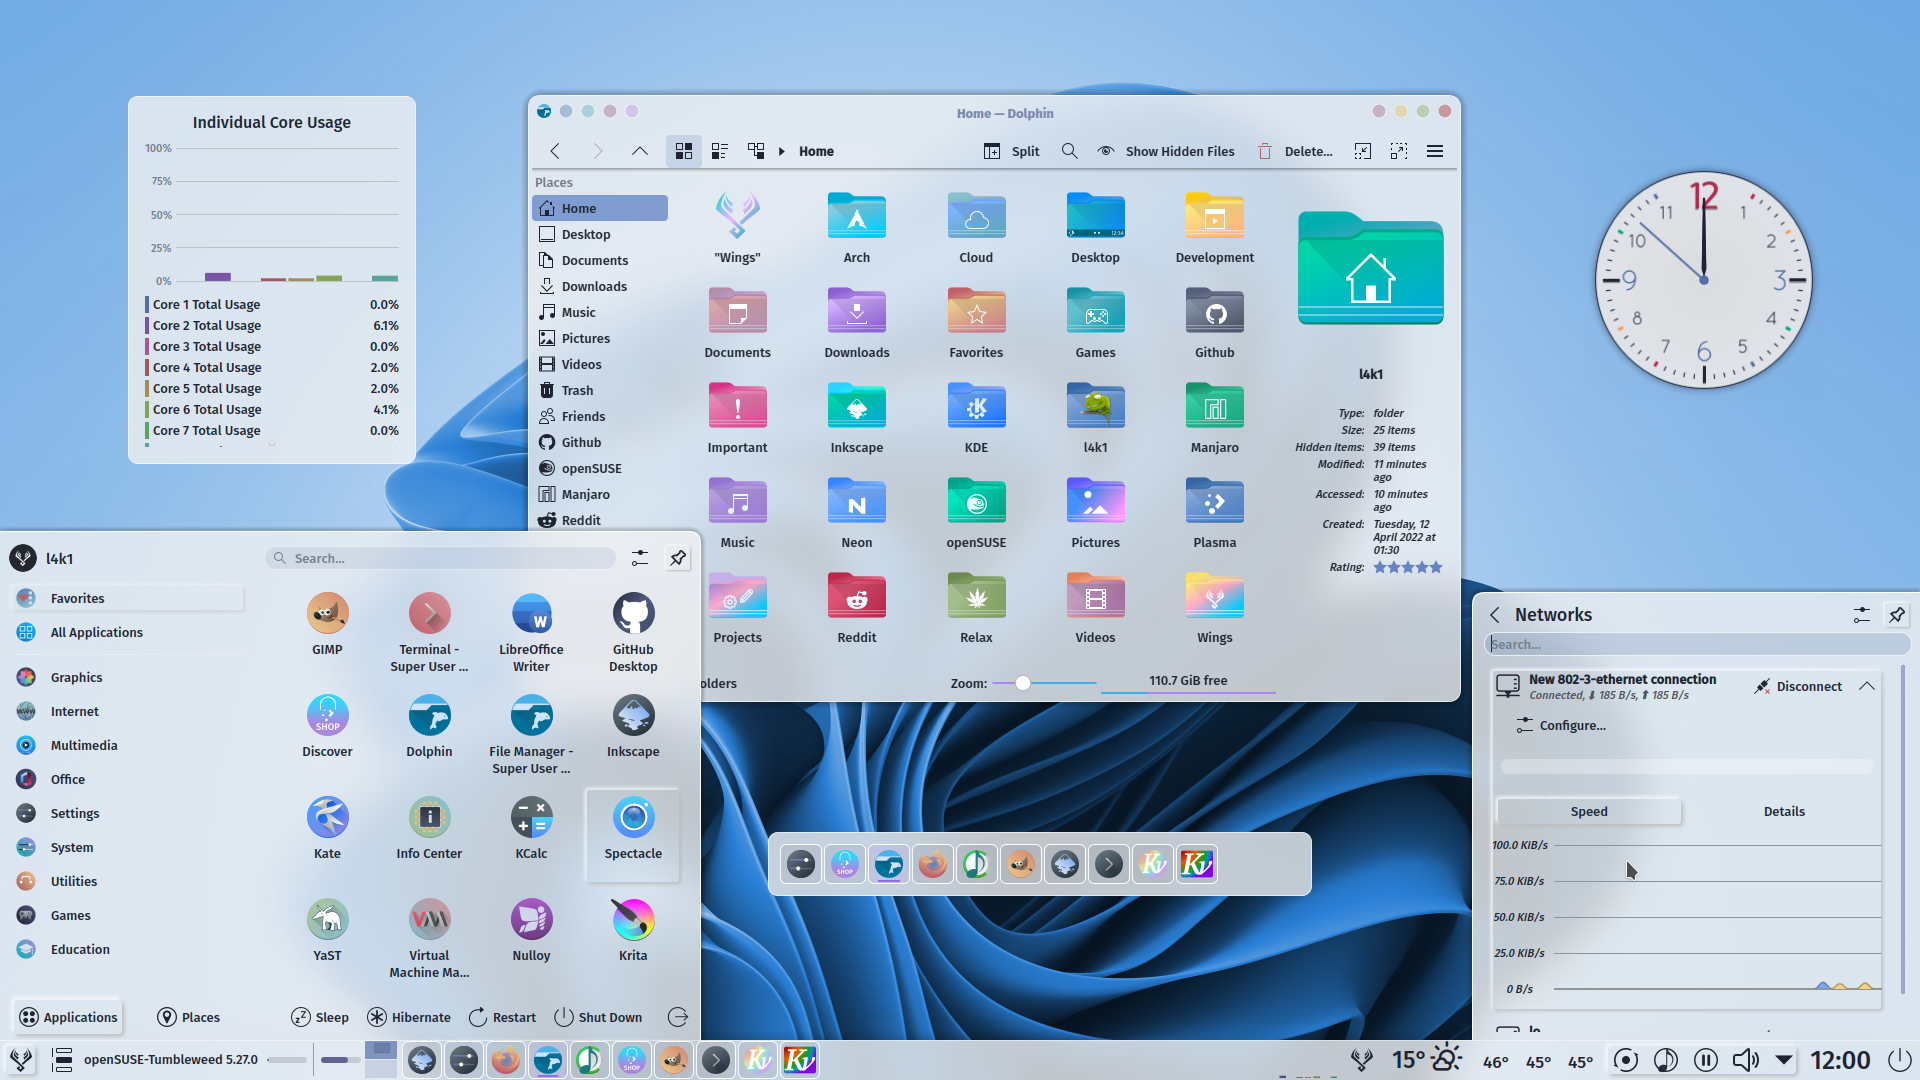Viewport: 1920px width, 1080px height.
Task: Launch Kate editor from favorites
Action: tap(327, 828)
